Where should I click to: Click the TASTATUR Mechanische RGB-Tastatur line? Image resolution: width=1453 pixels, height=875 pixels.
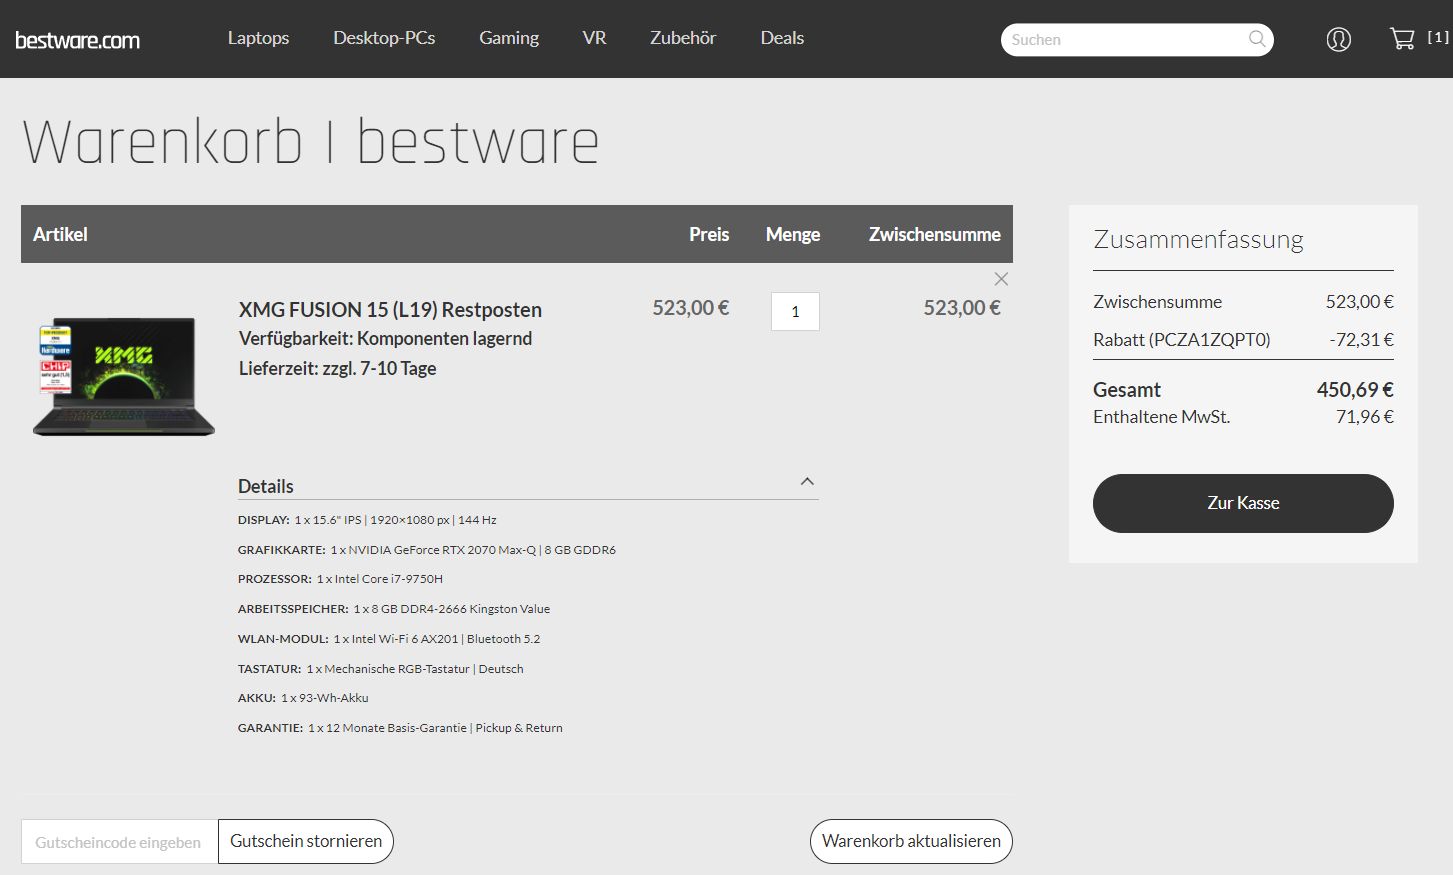381,669
